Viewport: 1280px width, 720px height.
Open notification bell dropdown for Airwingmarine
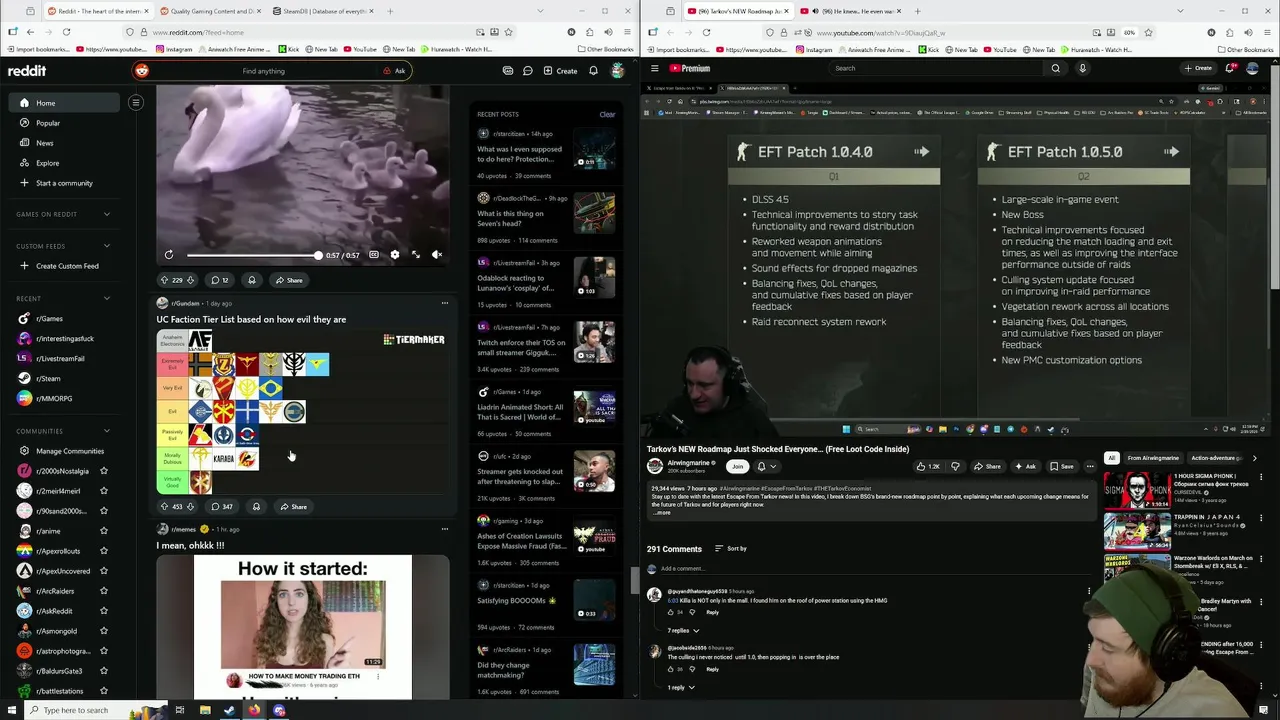pos(765,466)
